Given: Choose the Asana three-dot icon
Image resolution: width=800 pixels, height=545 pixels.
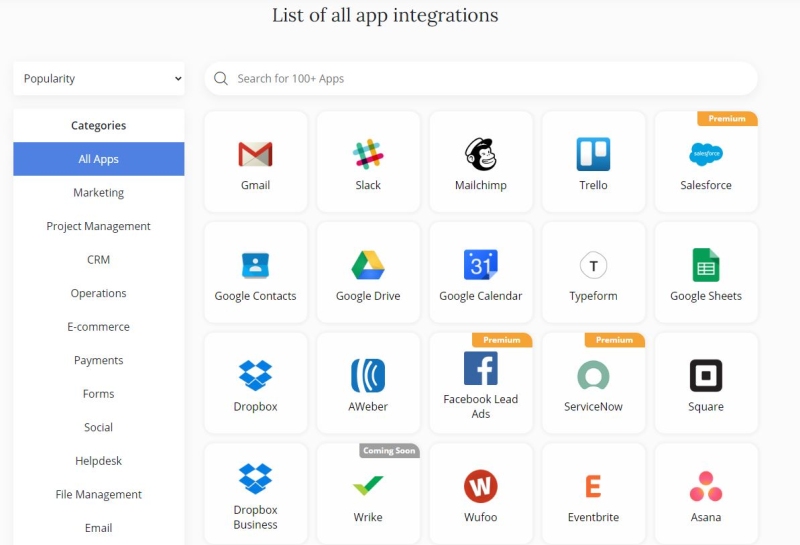Looking at the screenshot, I should pos(706,486).
